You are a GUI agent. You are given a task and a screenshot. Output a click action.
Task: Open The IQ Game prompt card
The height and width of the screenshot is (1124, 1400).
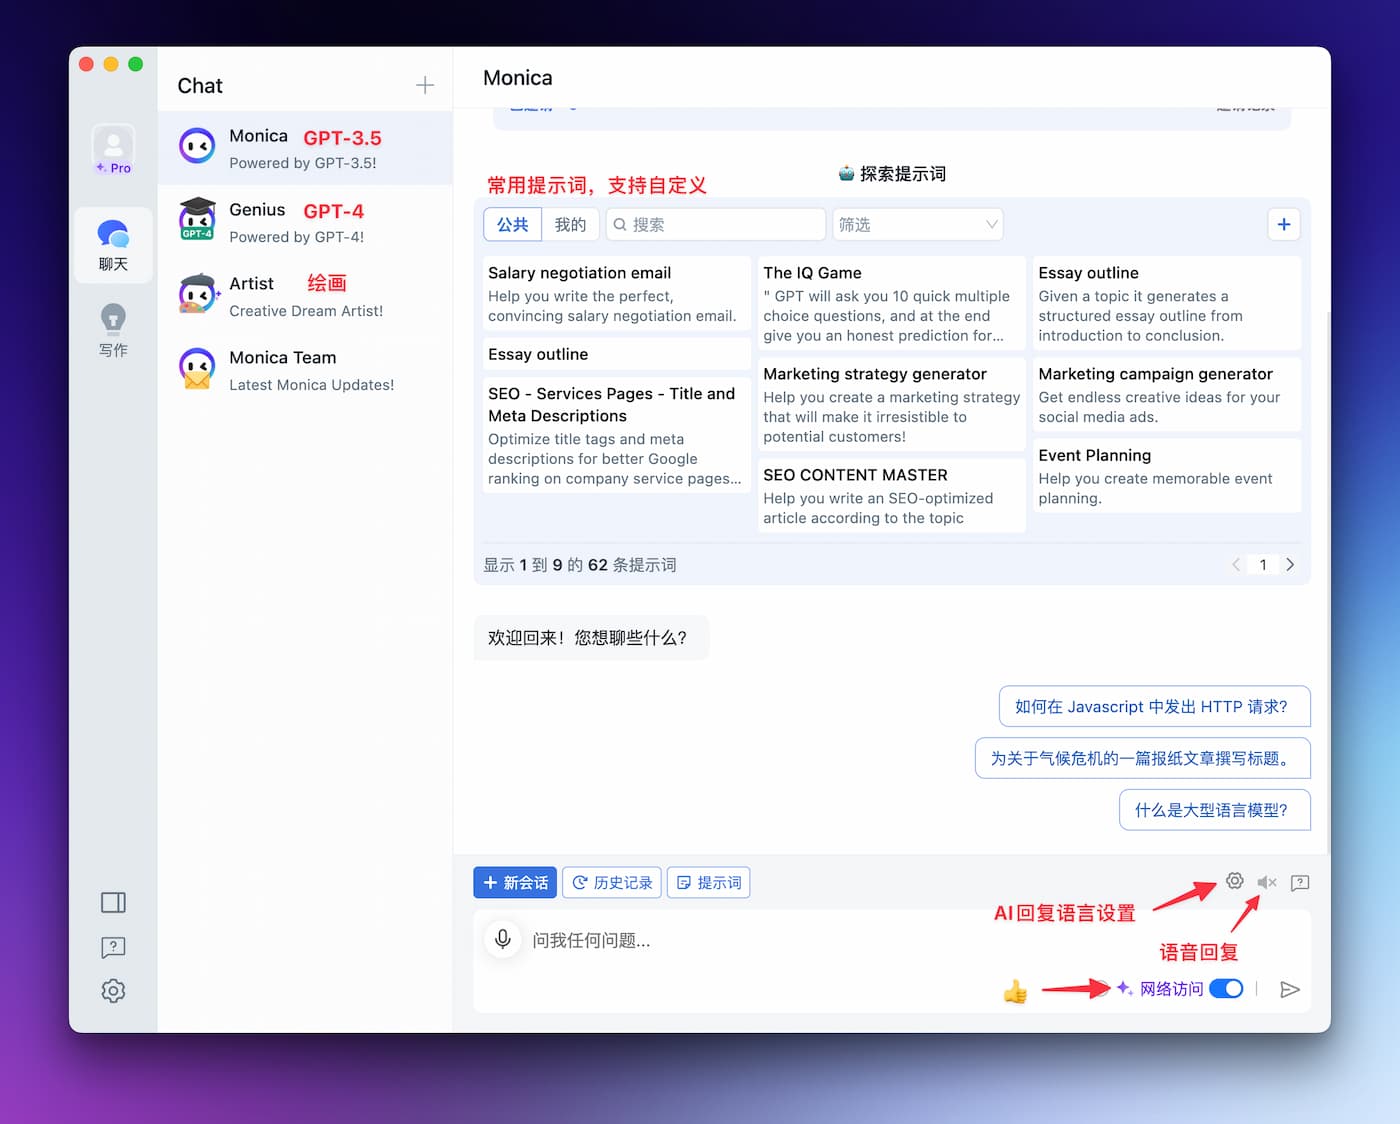pyautogui.click(x=891, y=303)
